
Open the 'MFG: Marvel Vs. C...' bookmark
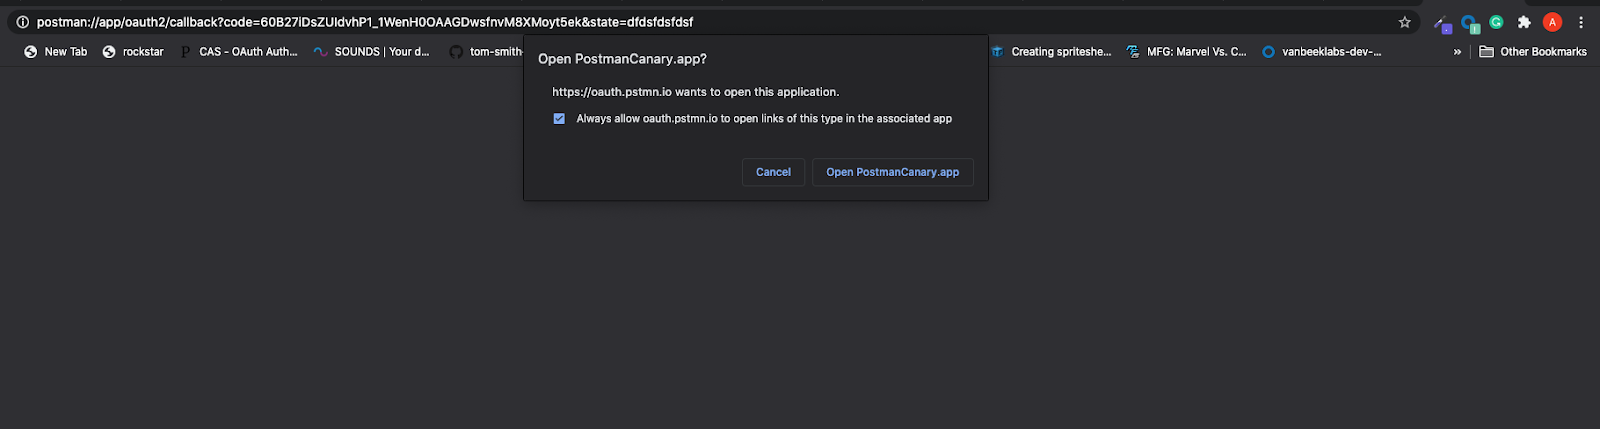coord(1186,52)
